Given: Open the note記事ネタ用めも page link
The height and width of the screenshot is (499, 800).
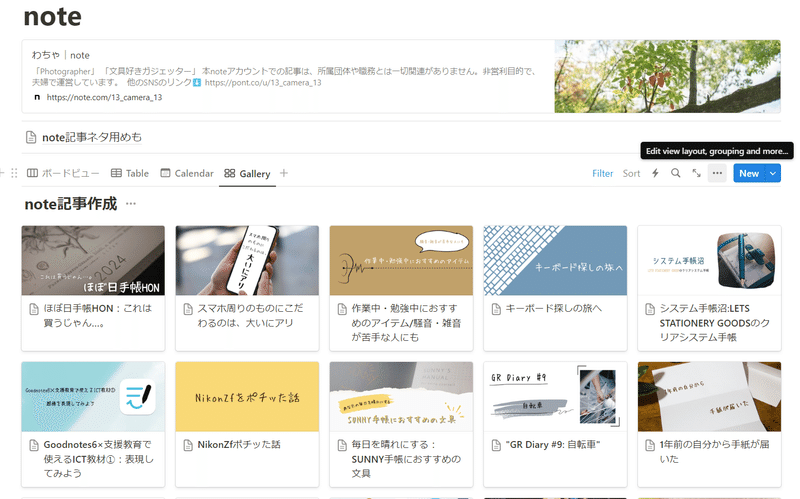Looking at the screenshot, I should click(x=92, y=137).
